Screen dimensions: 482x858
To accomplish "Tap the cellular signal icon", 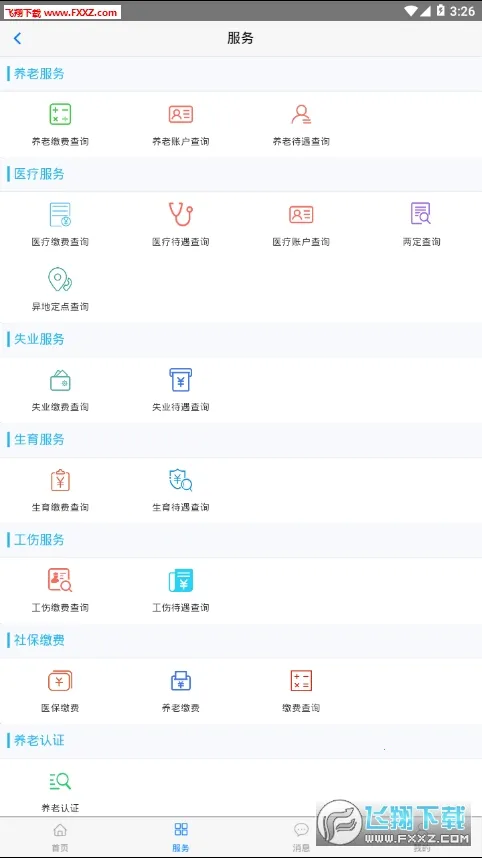I will 425,10.
